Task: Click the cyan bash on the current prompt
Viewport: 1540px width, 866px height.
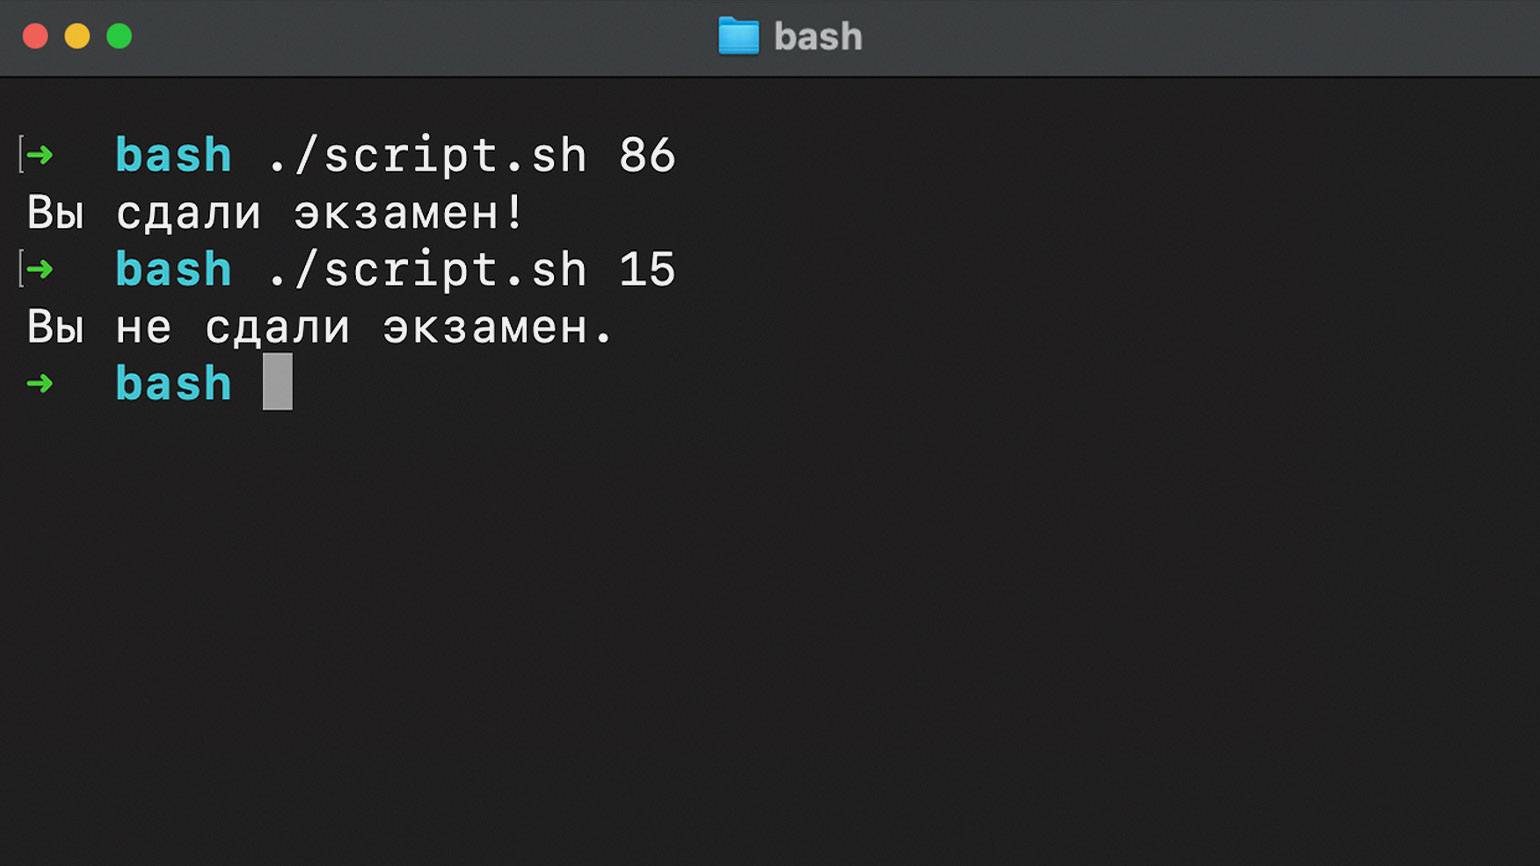Action: [174, 383]
